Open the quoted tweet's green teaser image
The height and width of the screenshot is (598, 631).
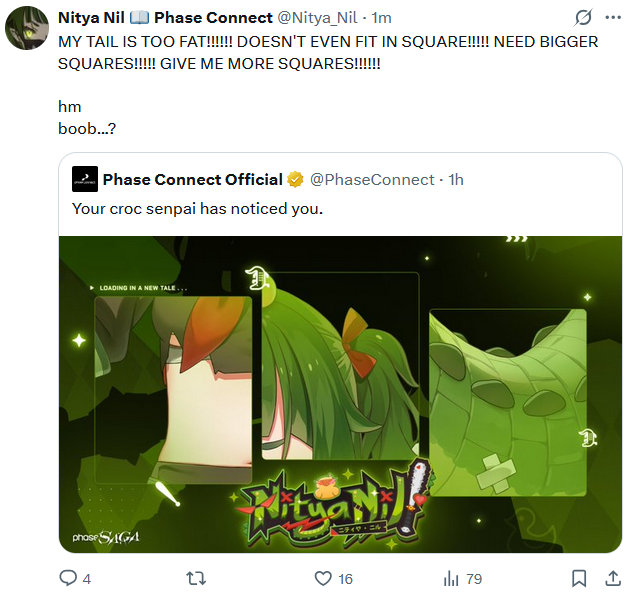pos(340,394)
